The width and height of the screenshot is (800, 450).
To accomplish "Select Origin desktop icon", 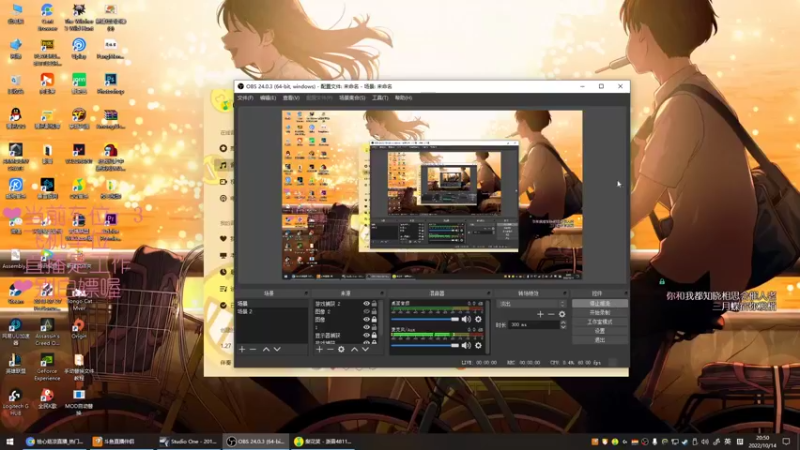I will tap(79, 329).
